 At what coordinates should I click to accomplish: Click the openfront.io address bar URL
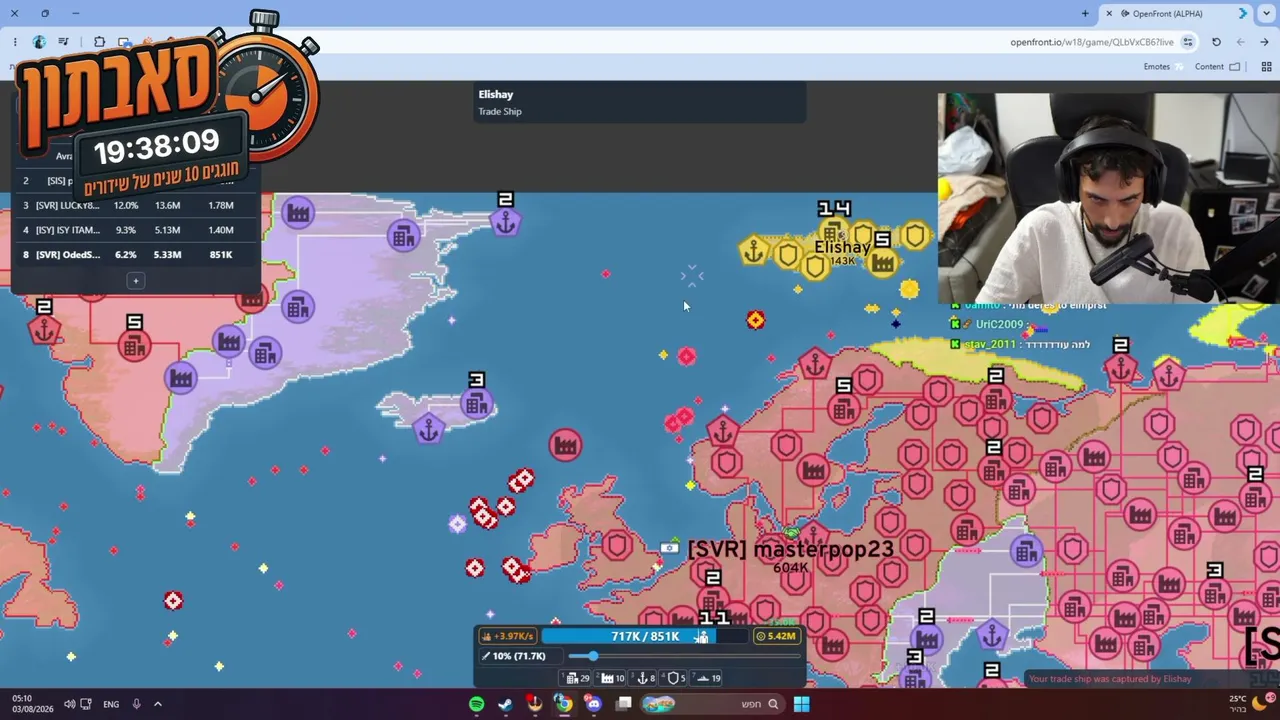click(1091, 42)
